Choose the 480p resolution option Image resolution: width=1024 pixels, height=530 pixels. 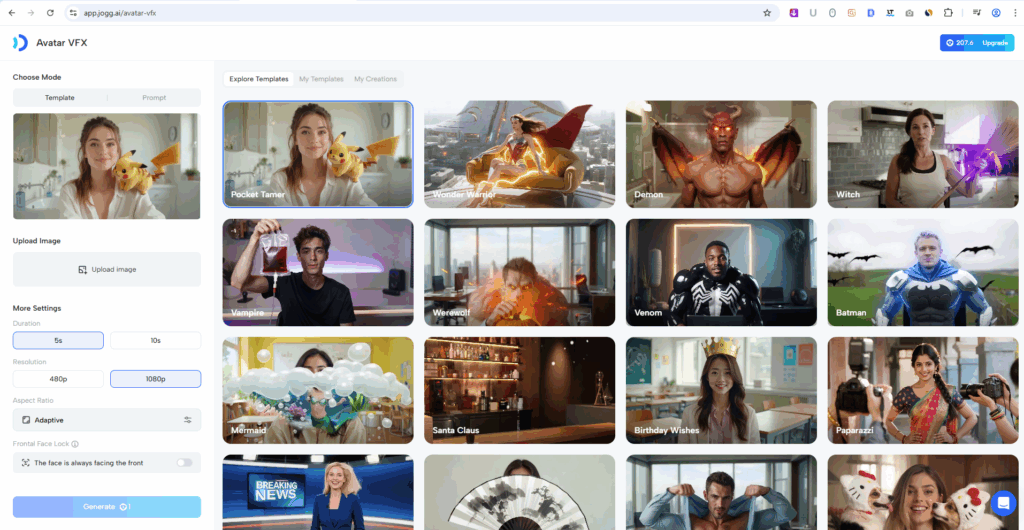(58, 379)
